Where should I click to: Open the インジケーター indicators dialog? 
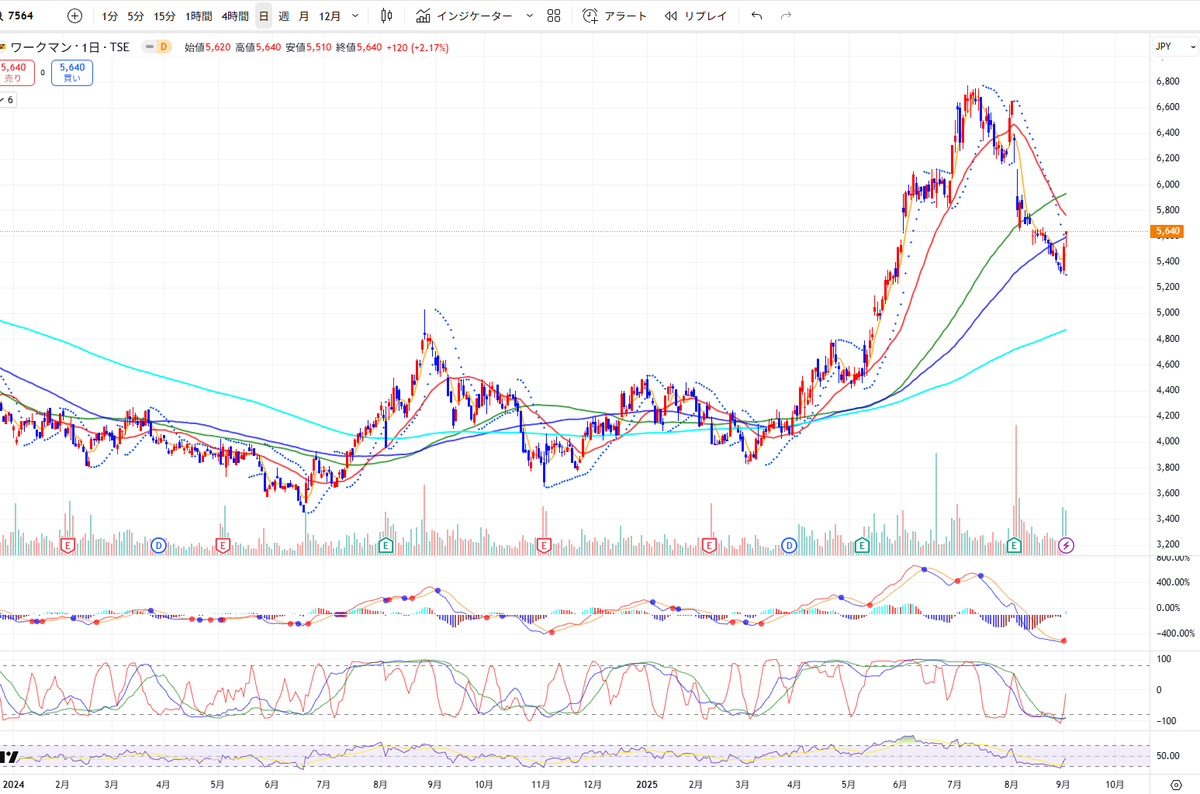pos(465,16)
